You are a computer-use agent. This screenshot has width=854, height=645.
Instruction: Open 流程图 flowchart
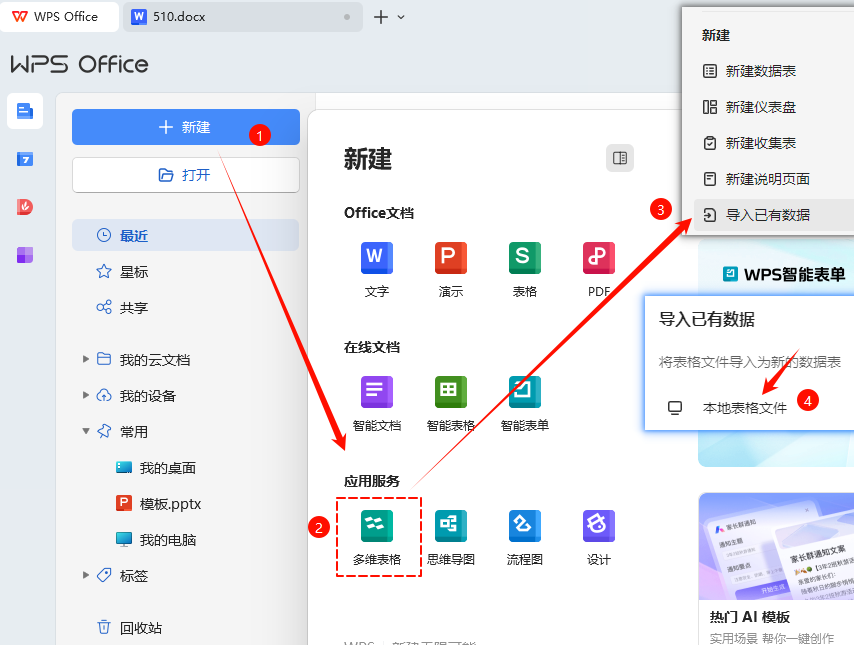[525, 538]
